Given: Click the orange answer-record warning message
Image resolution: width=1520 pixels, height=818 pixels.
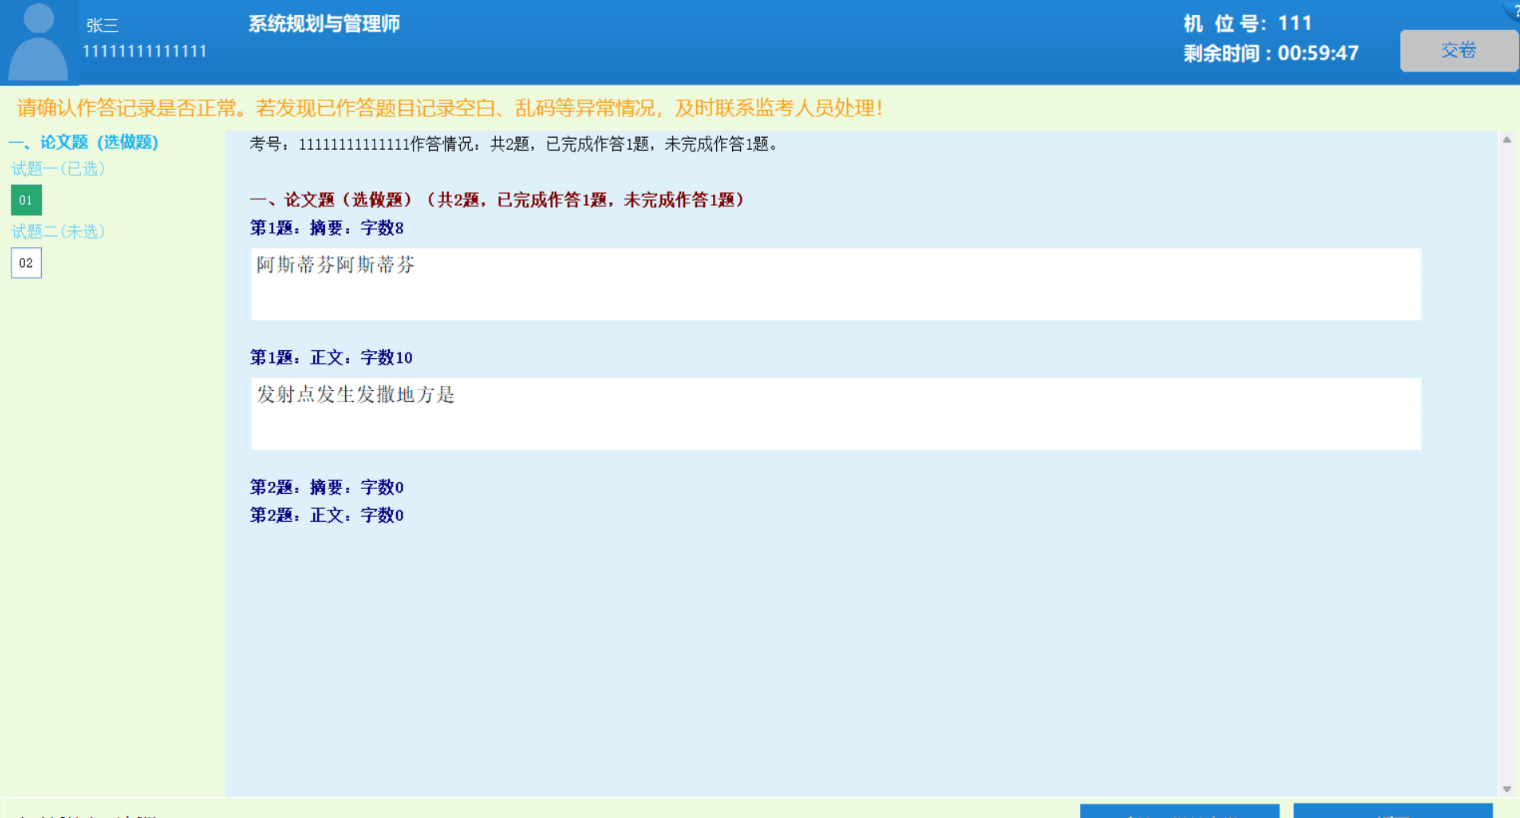Looking at the screenshot, I should (450, 108).
